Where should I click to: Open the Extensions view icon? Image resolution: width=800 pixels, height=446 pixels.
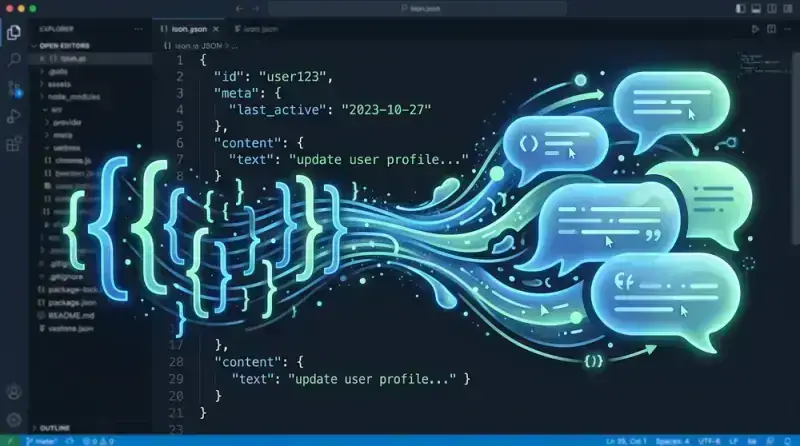14,144
